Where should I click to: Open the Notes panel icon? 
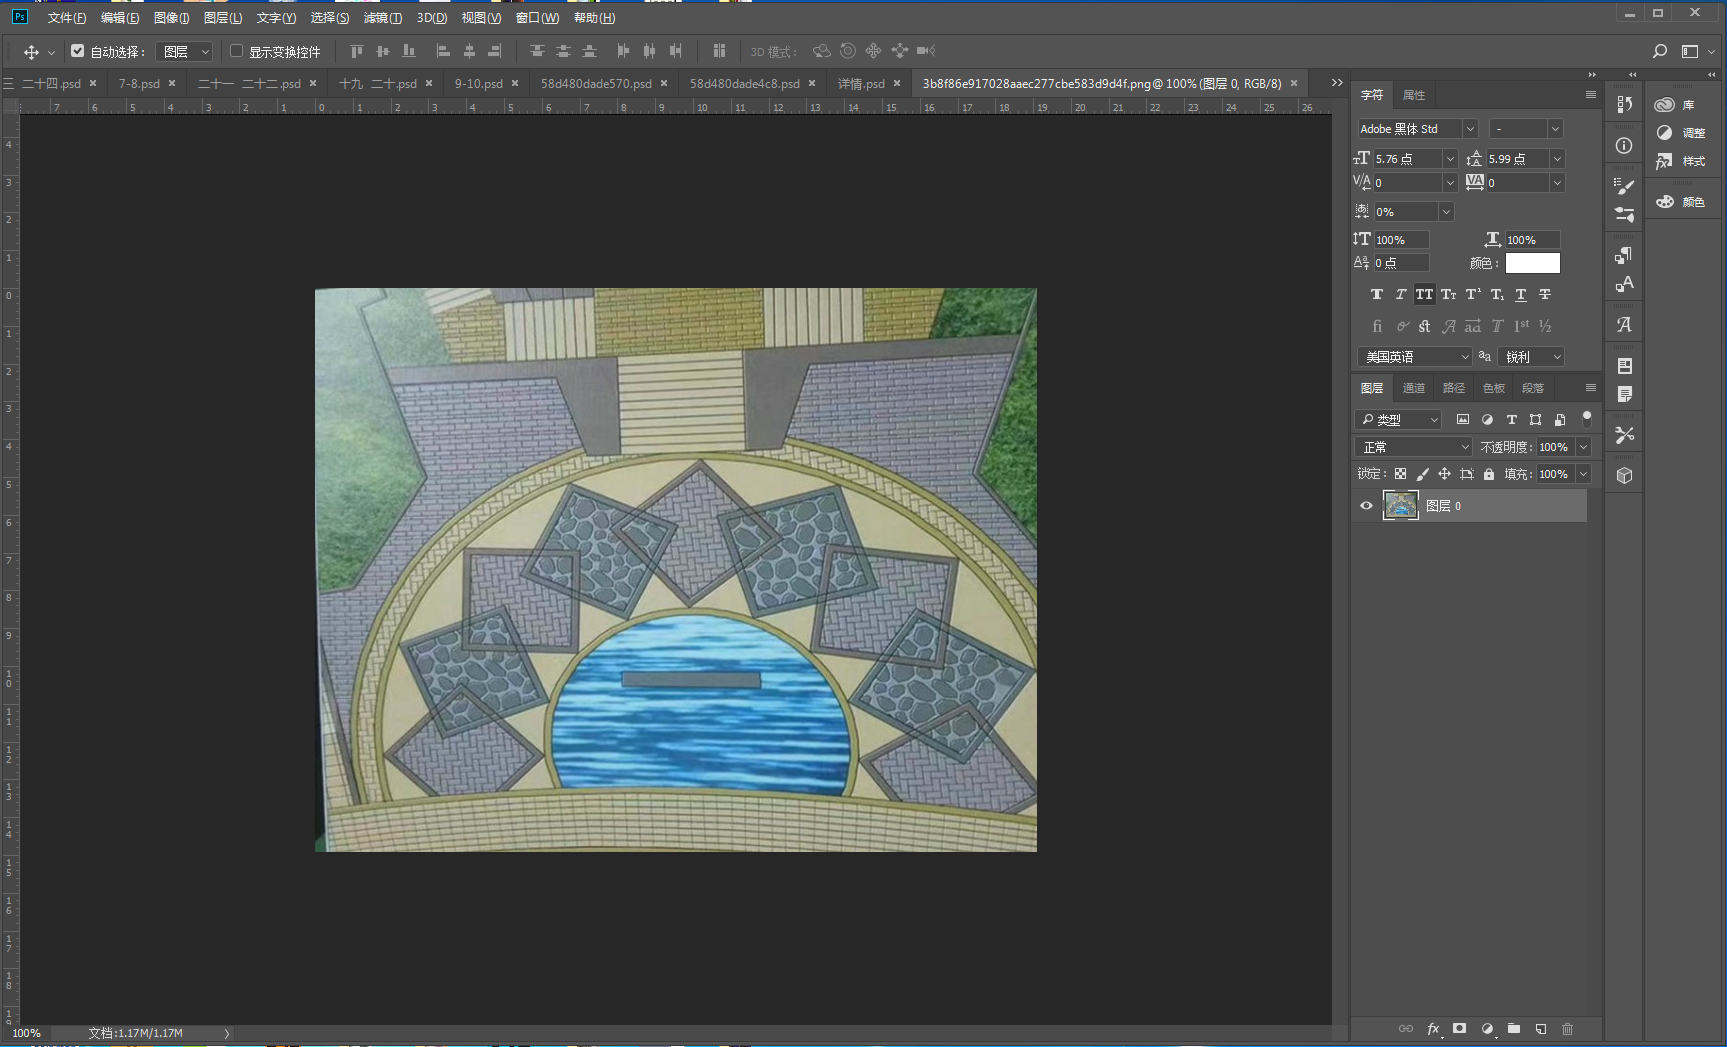point(1624,394)
